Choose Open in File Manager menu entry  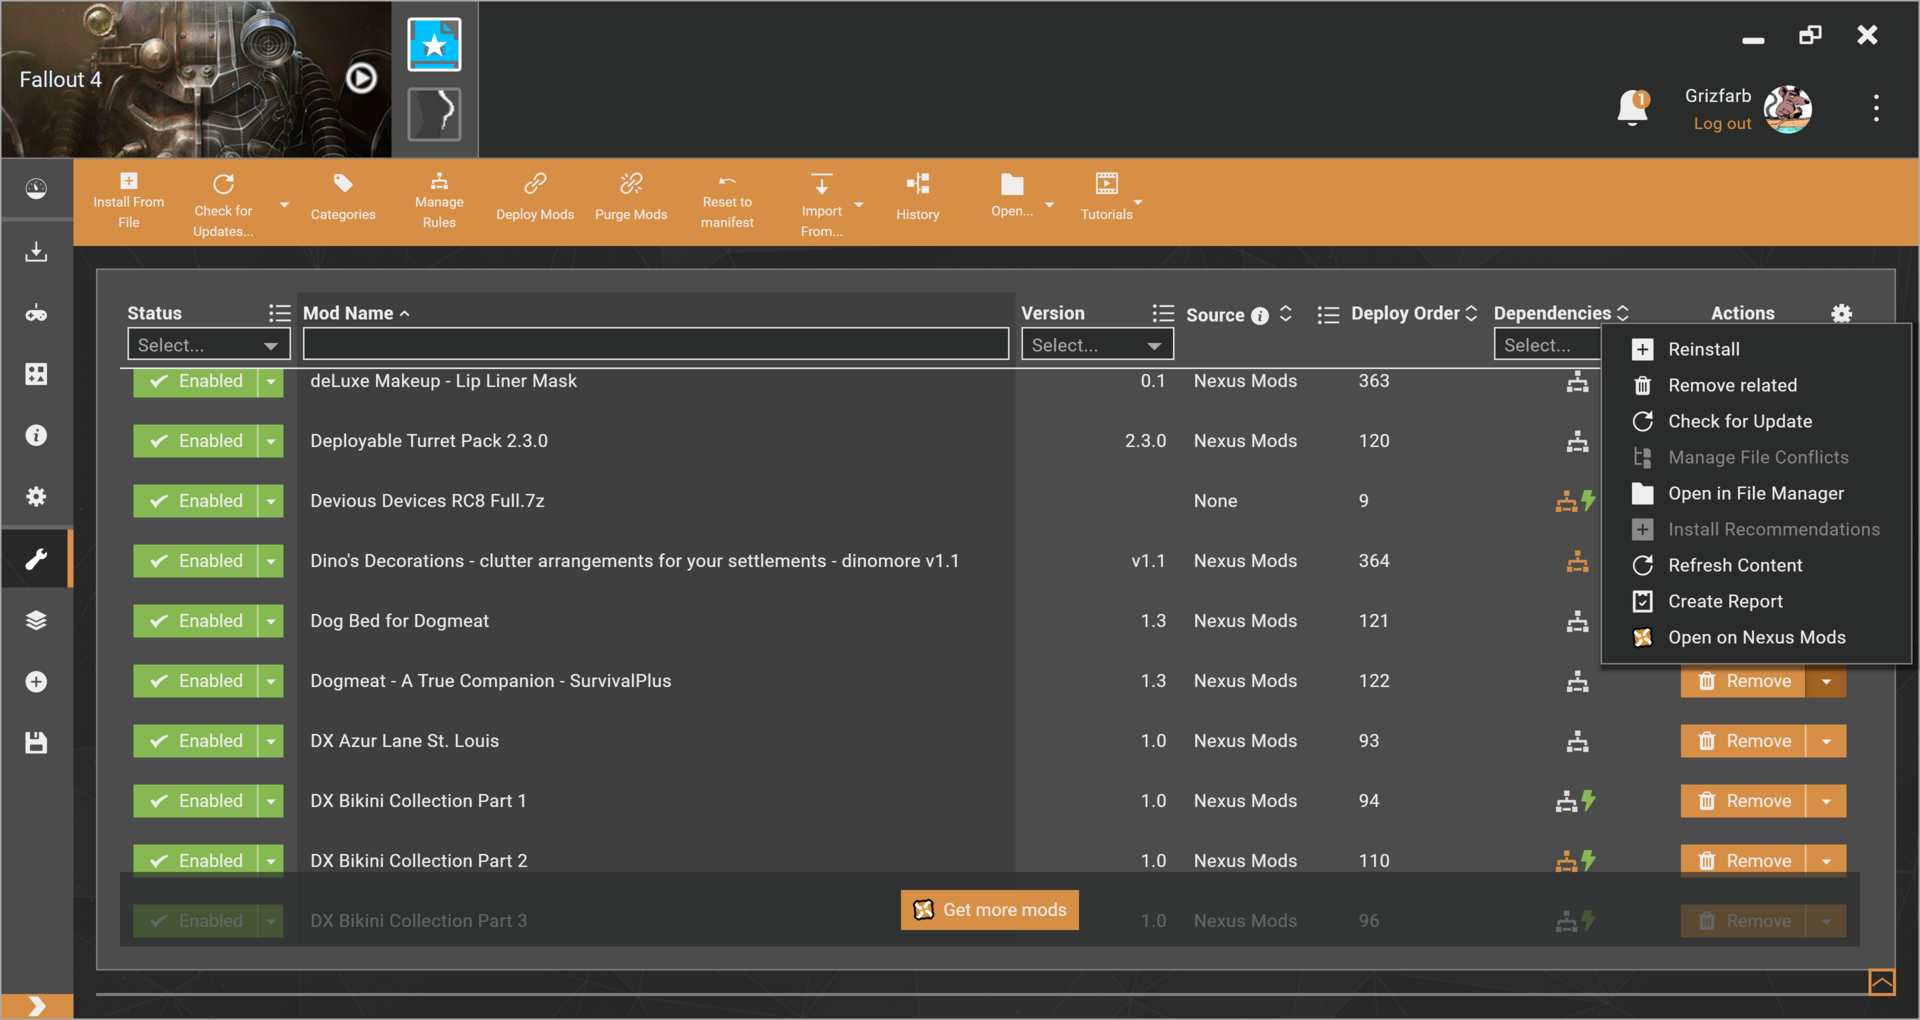click(1756, 493)
